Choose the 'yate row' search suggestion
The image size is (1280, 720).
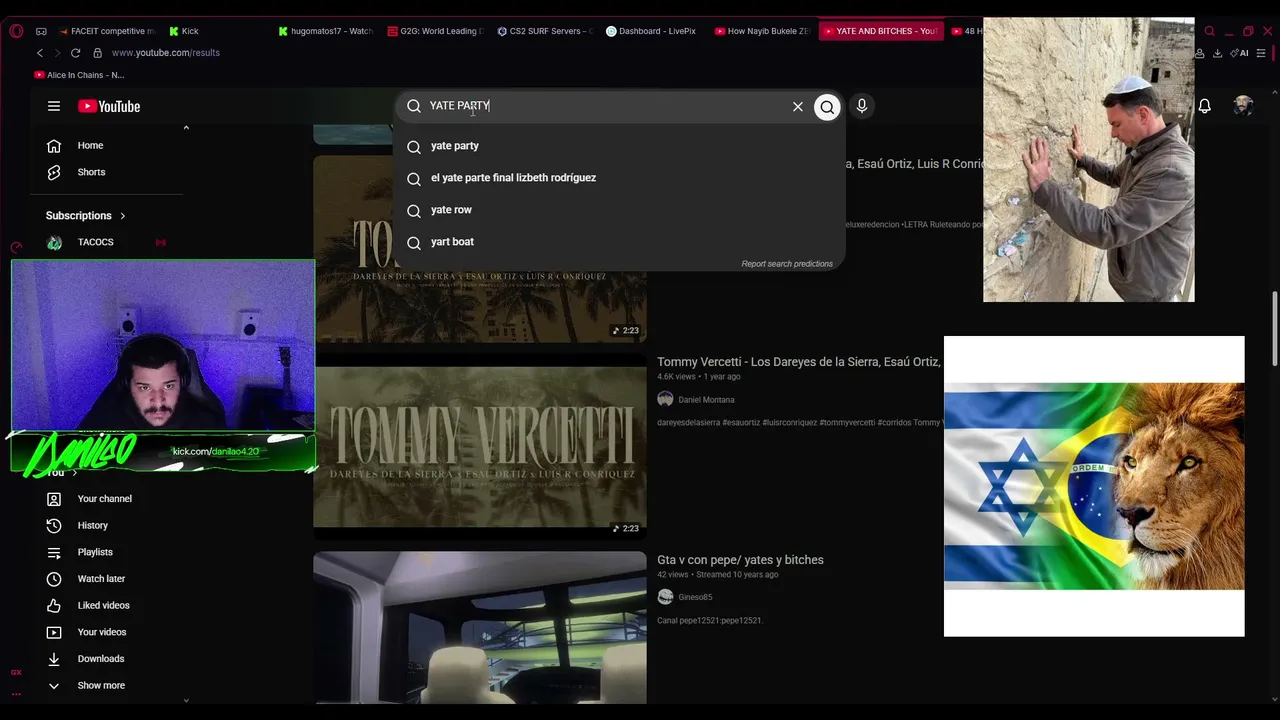click(619, 210)
